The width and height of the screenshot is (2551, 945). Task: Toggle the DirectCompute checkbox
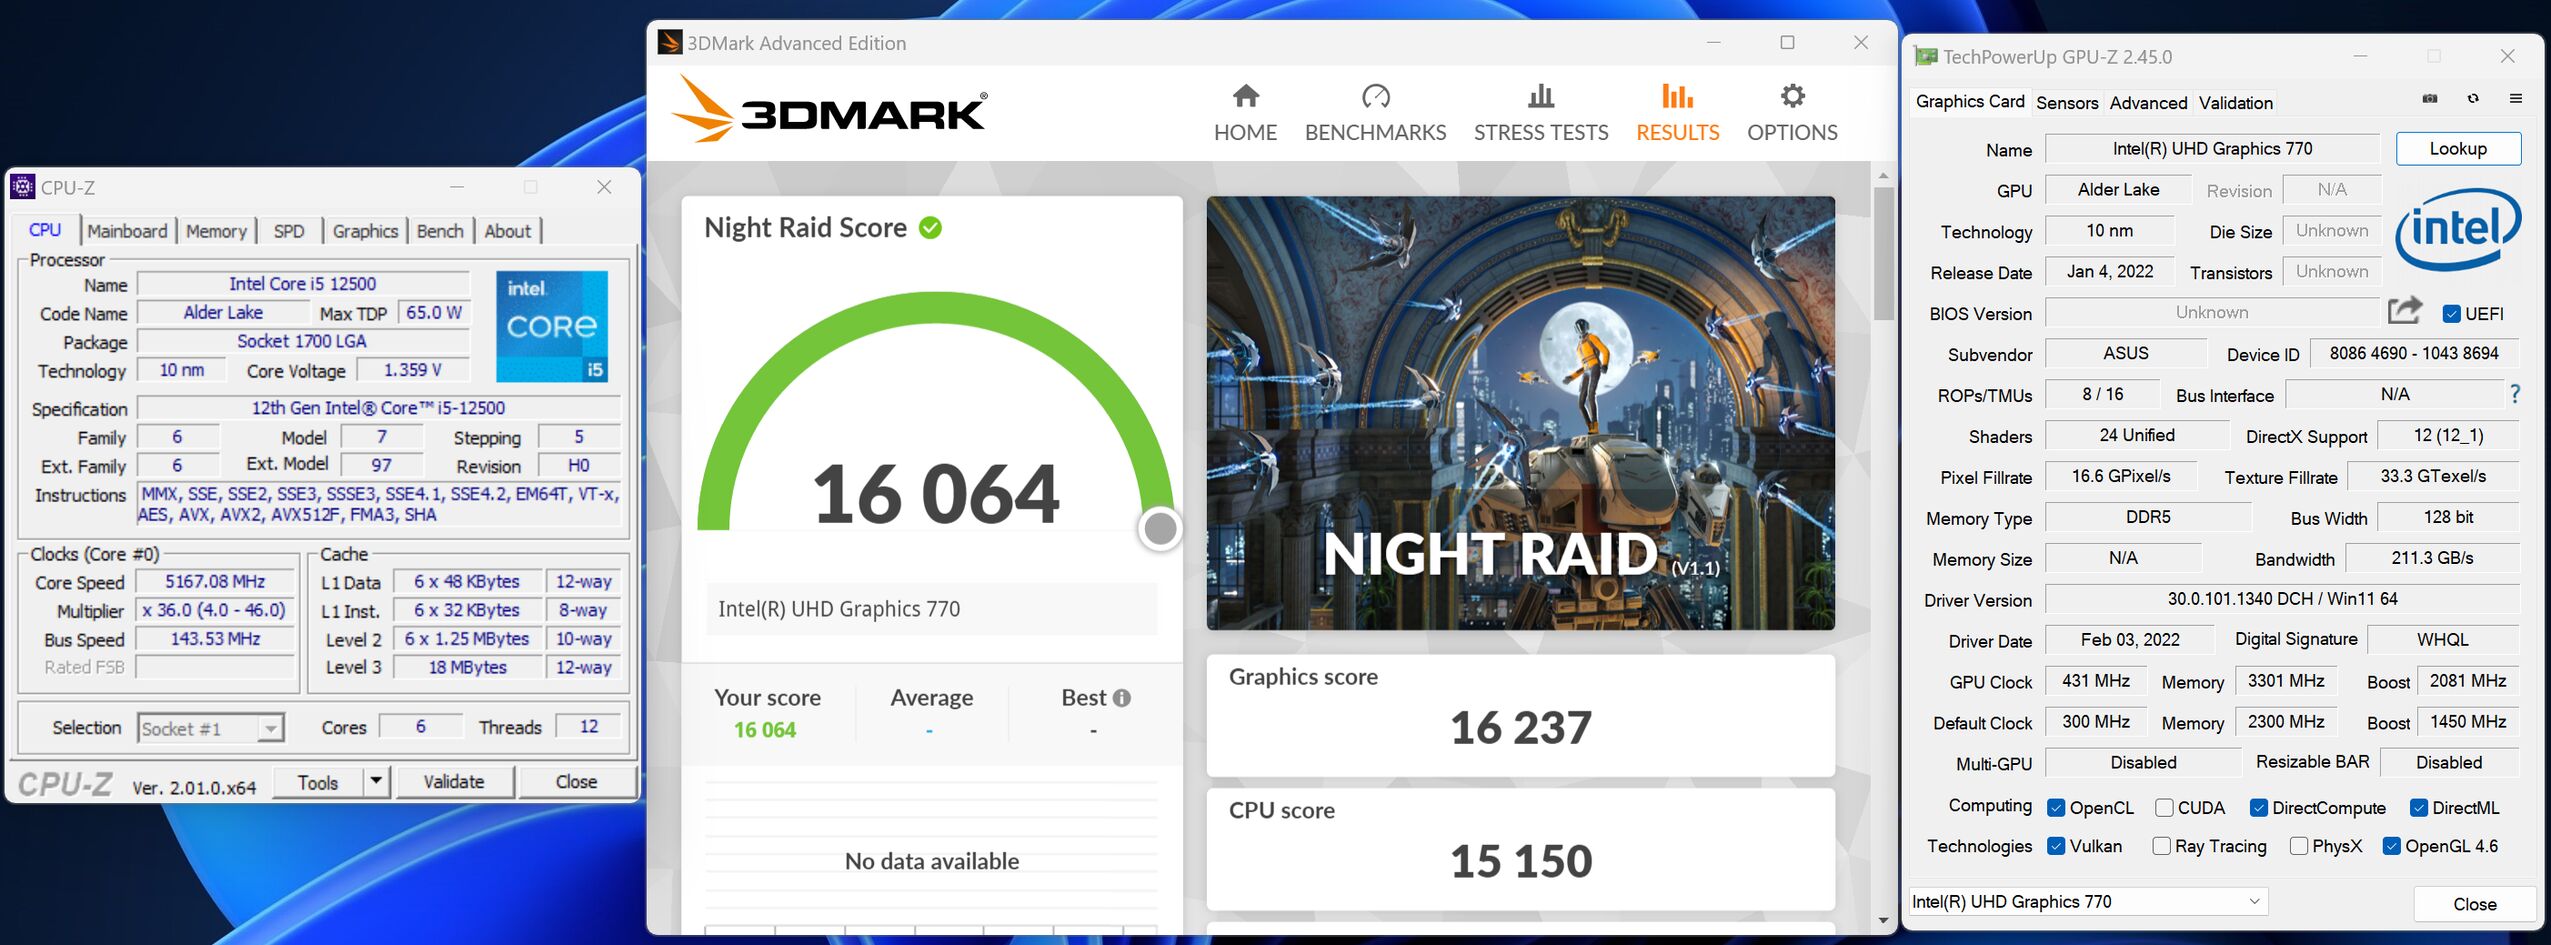[2258, 808]
